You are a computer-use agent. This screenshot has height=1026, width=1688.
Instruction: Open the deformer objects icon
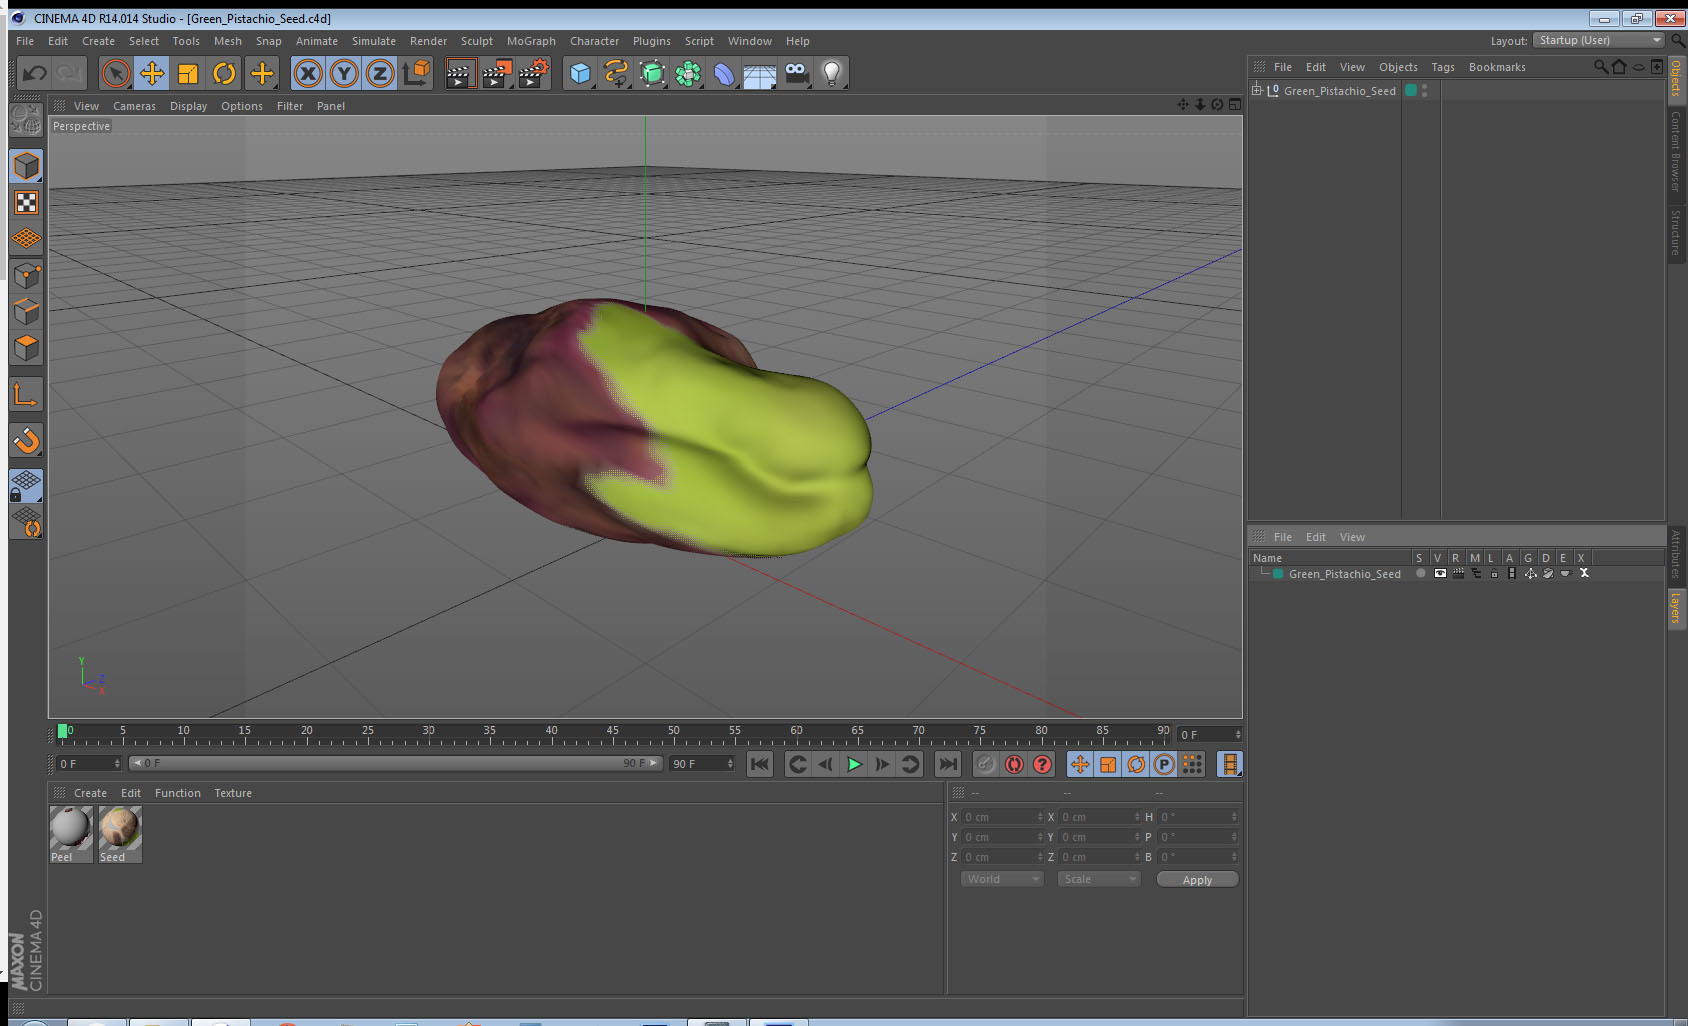(724, 73)
